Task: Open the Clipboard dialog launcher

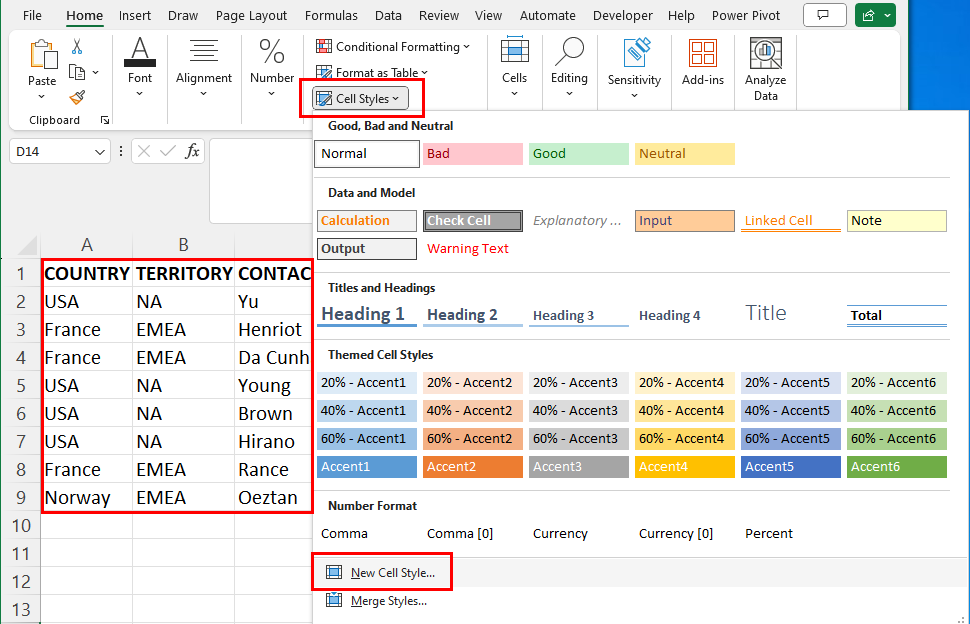Action: (105, 121)
